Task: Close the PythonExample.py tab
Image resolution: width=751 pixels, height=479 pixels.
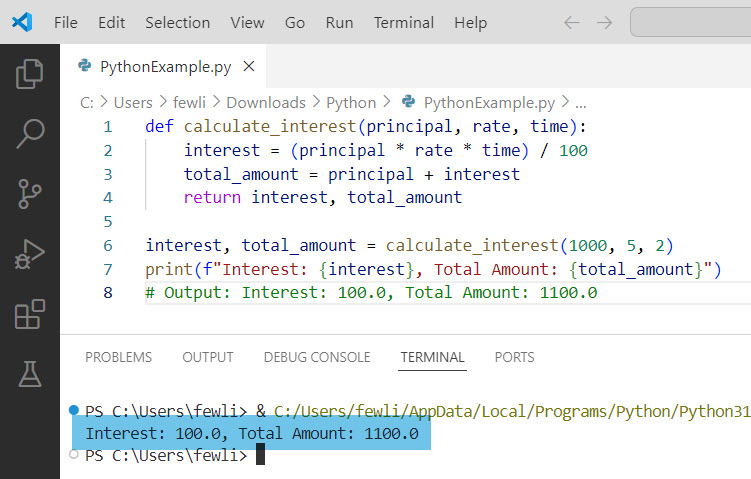Action: [249, 66]
